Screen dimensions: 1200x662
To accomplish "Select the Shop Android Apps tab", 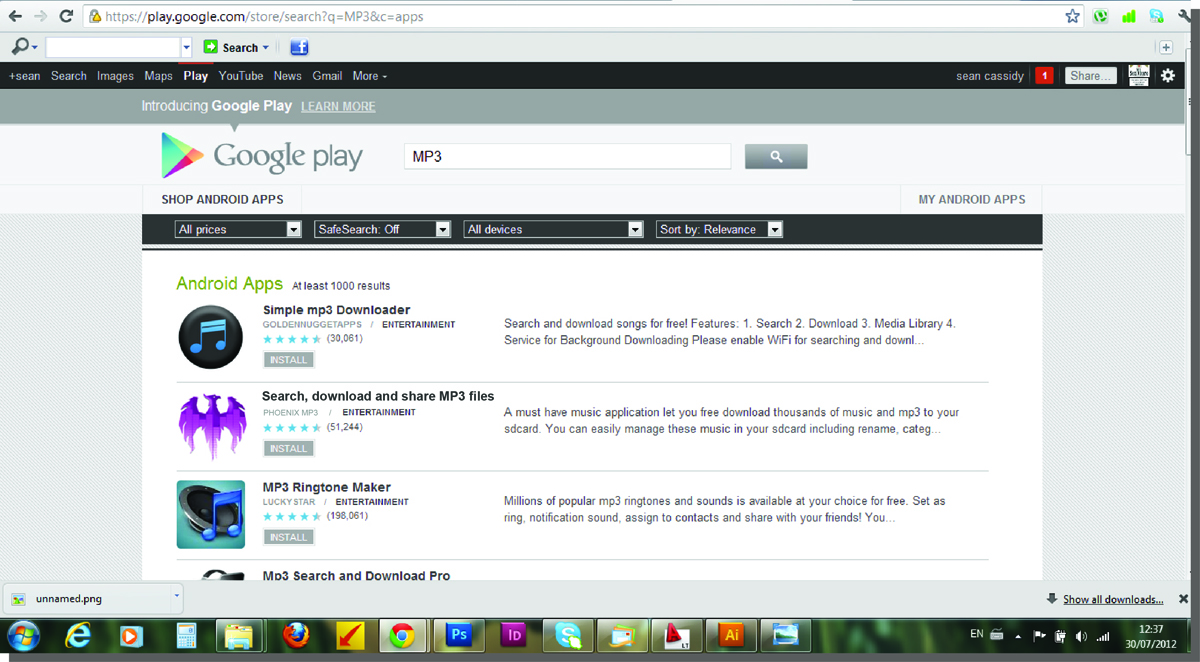I will tap(222, 200).
